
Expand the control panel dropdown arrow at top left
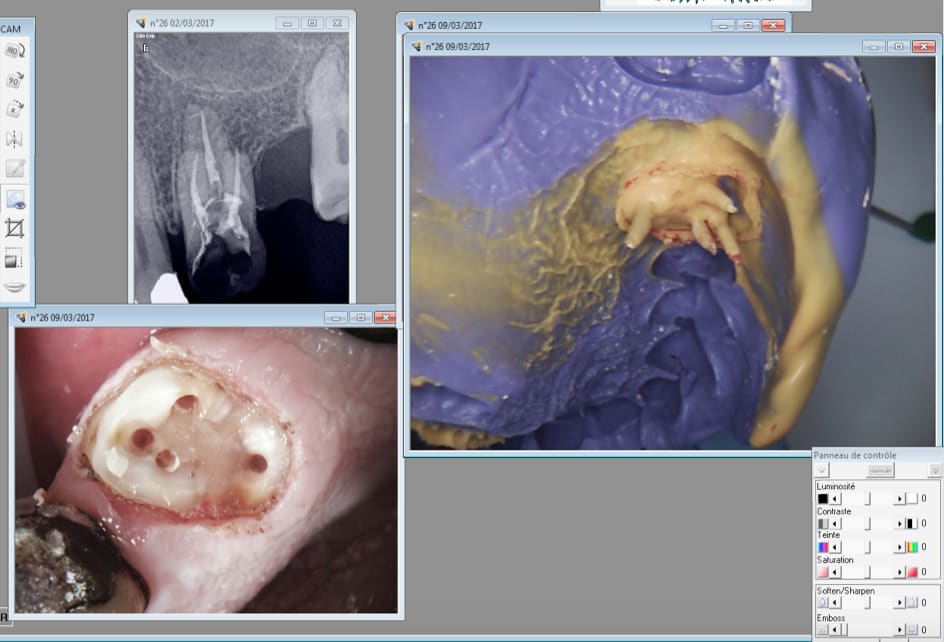tap(821, 470)
